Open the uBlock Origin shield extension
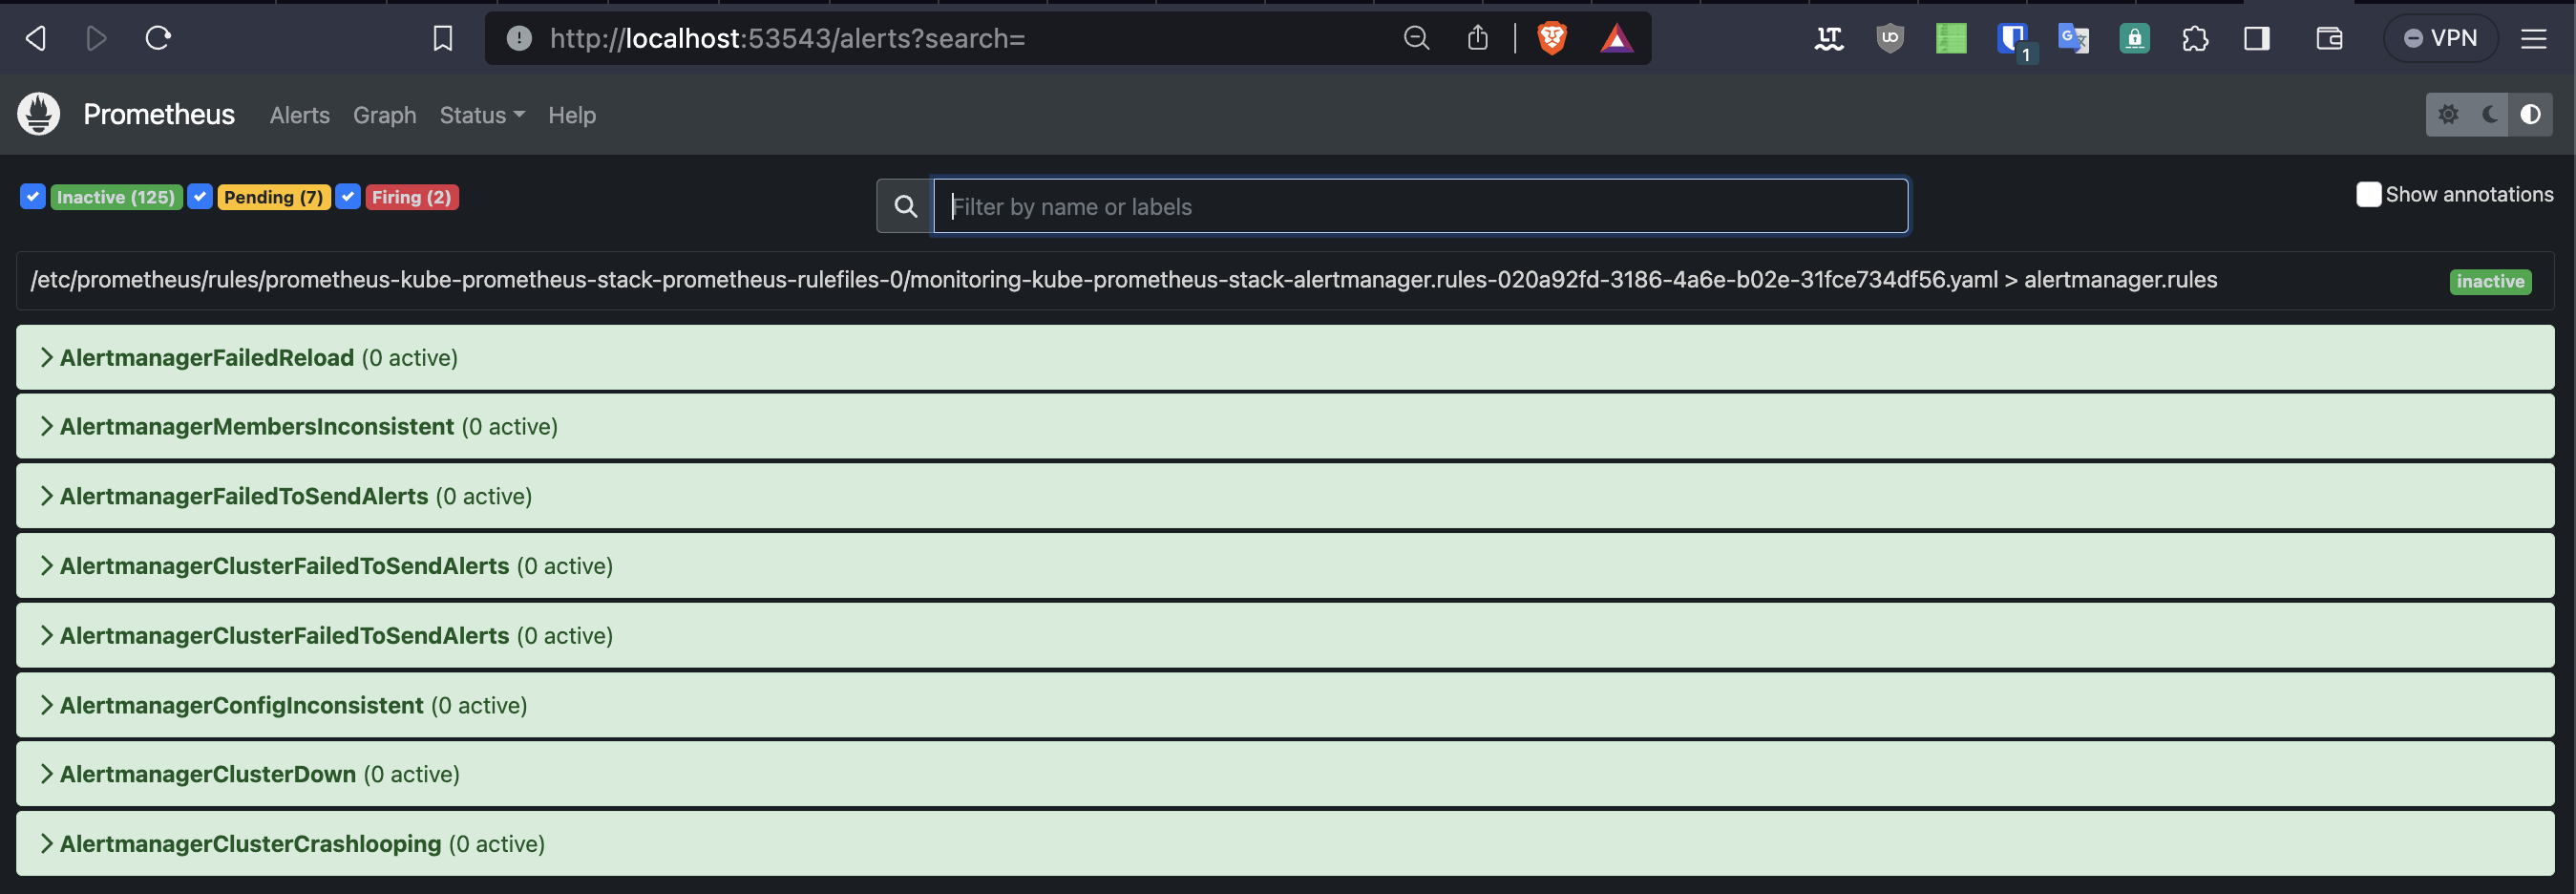This screenshot has width=2576, height=894. tap(1889, 38)
